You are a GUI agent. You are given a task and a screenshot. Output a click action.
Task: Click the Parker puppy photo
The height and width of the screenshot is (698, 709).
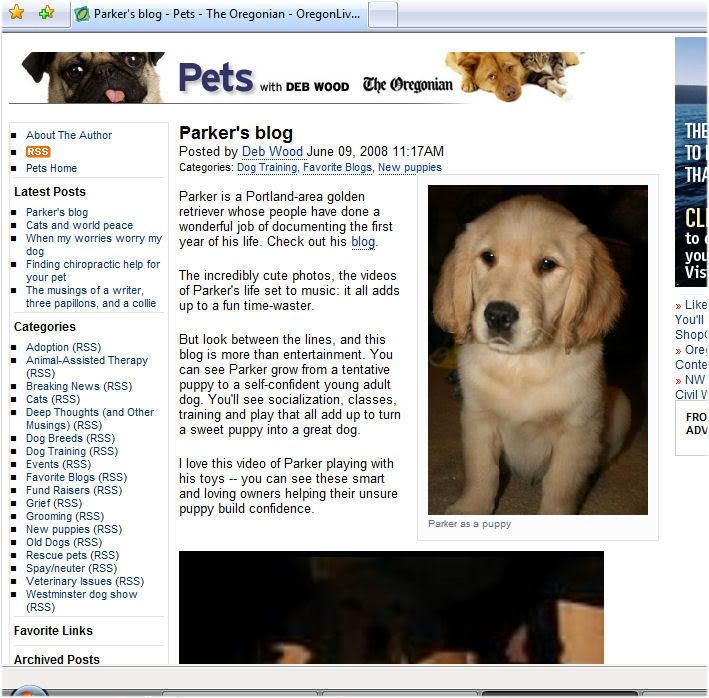click(538, 349)
